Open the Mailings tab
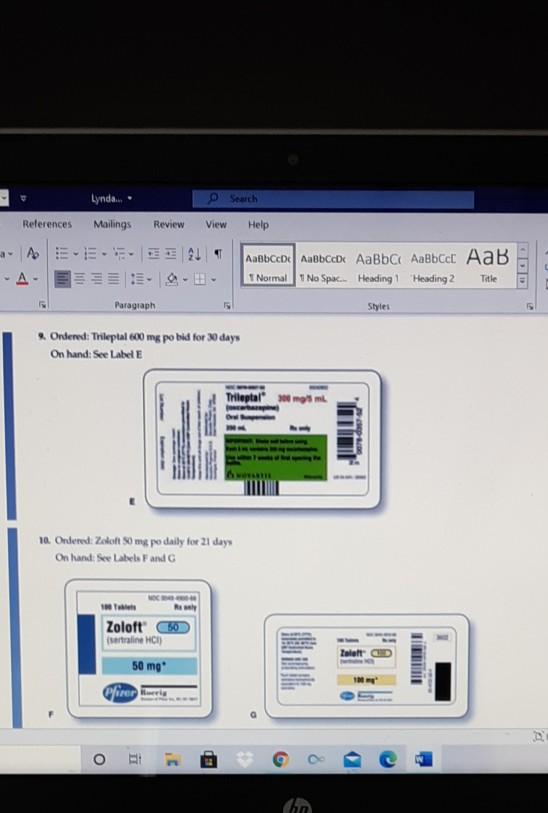Image resolution: width=548 pixels, height=813 pixels. 112,224
